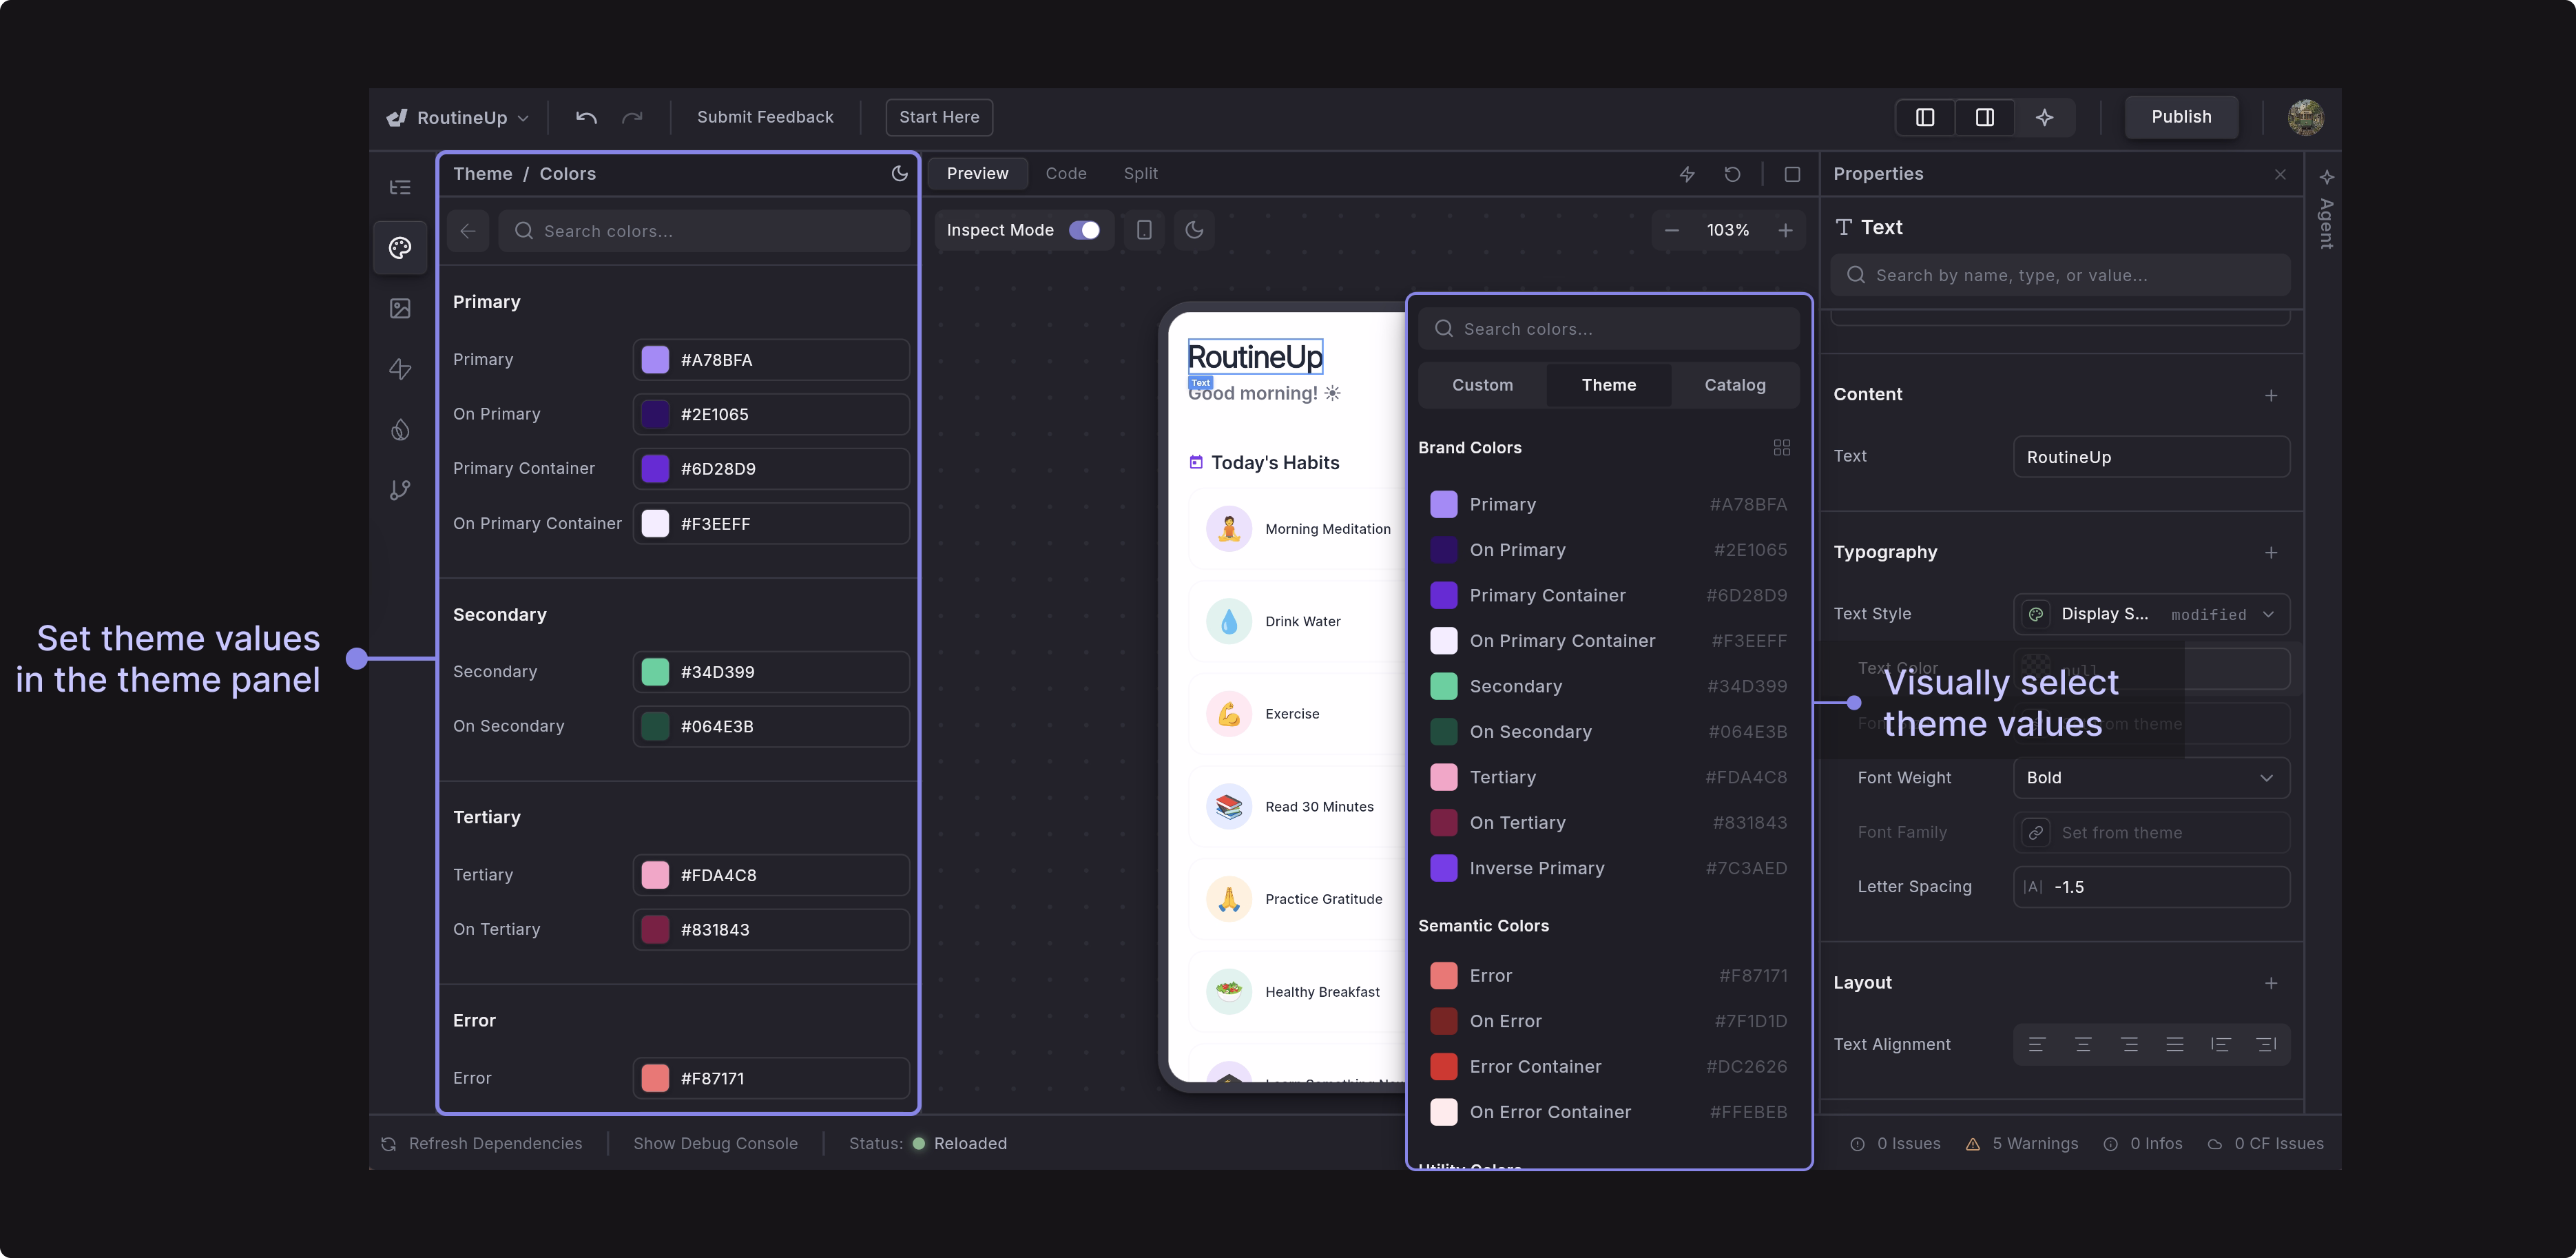Click the grid view icon beside Brand Colors
2576x1258 pixels.
1781,447
